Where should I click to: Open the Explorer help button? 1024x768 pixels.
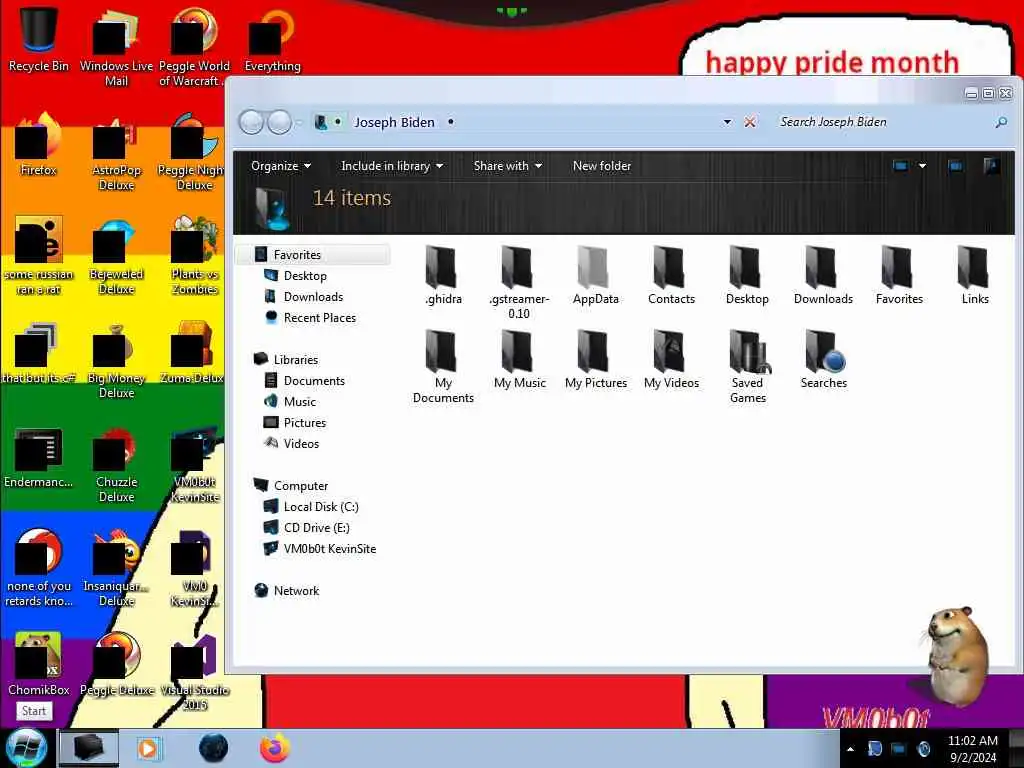991,166
